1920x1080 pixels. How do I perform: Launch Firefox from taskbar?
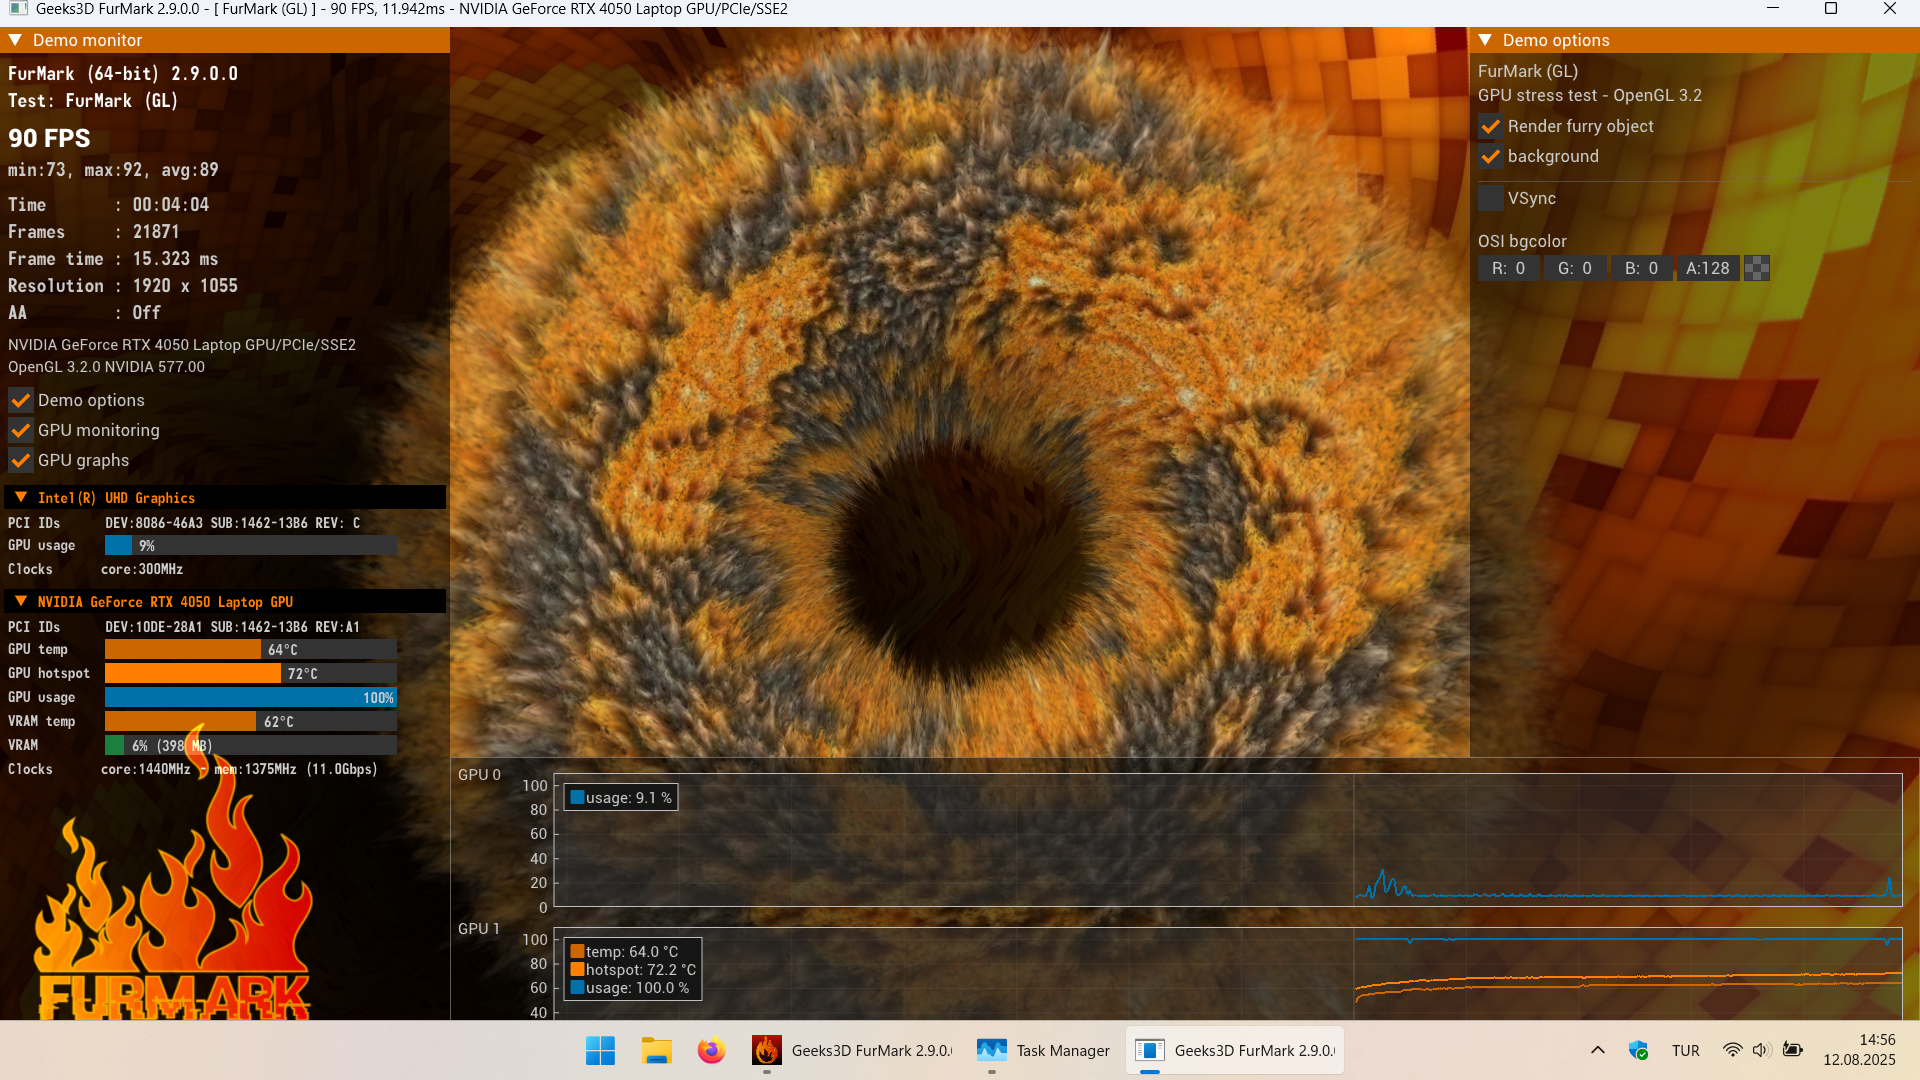pos(711,1050)
